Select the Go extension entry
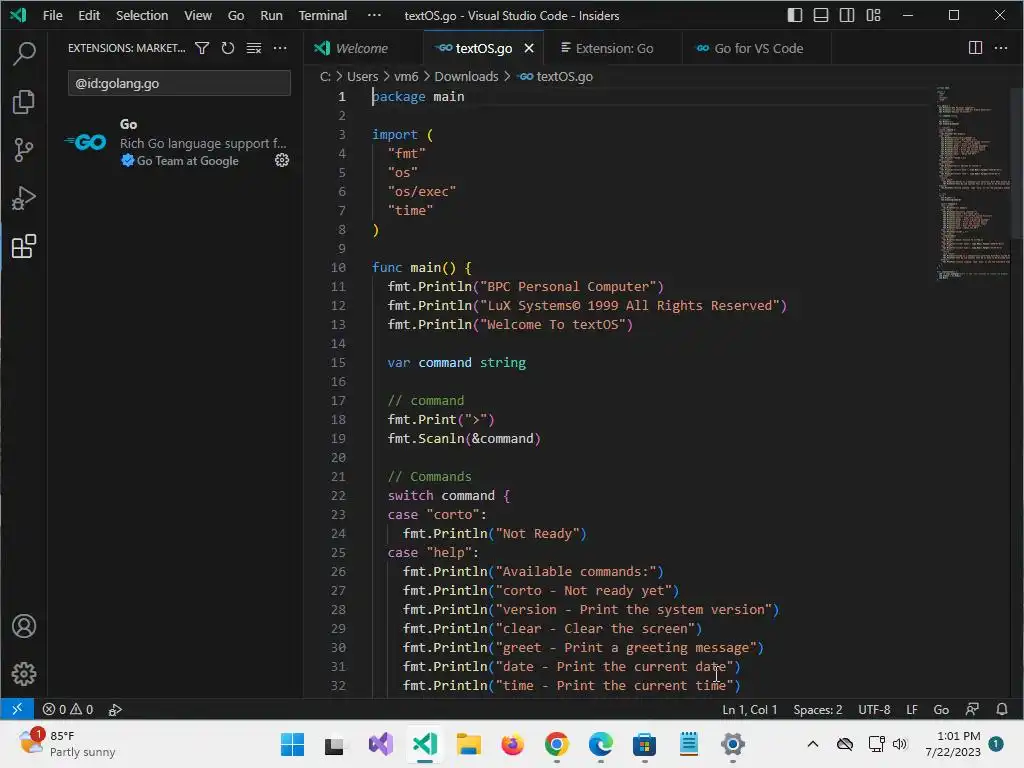Screen dimensions: 1024x768 [x=176, y=142]
